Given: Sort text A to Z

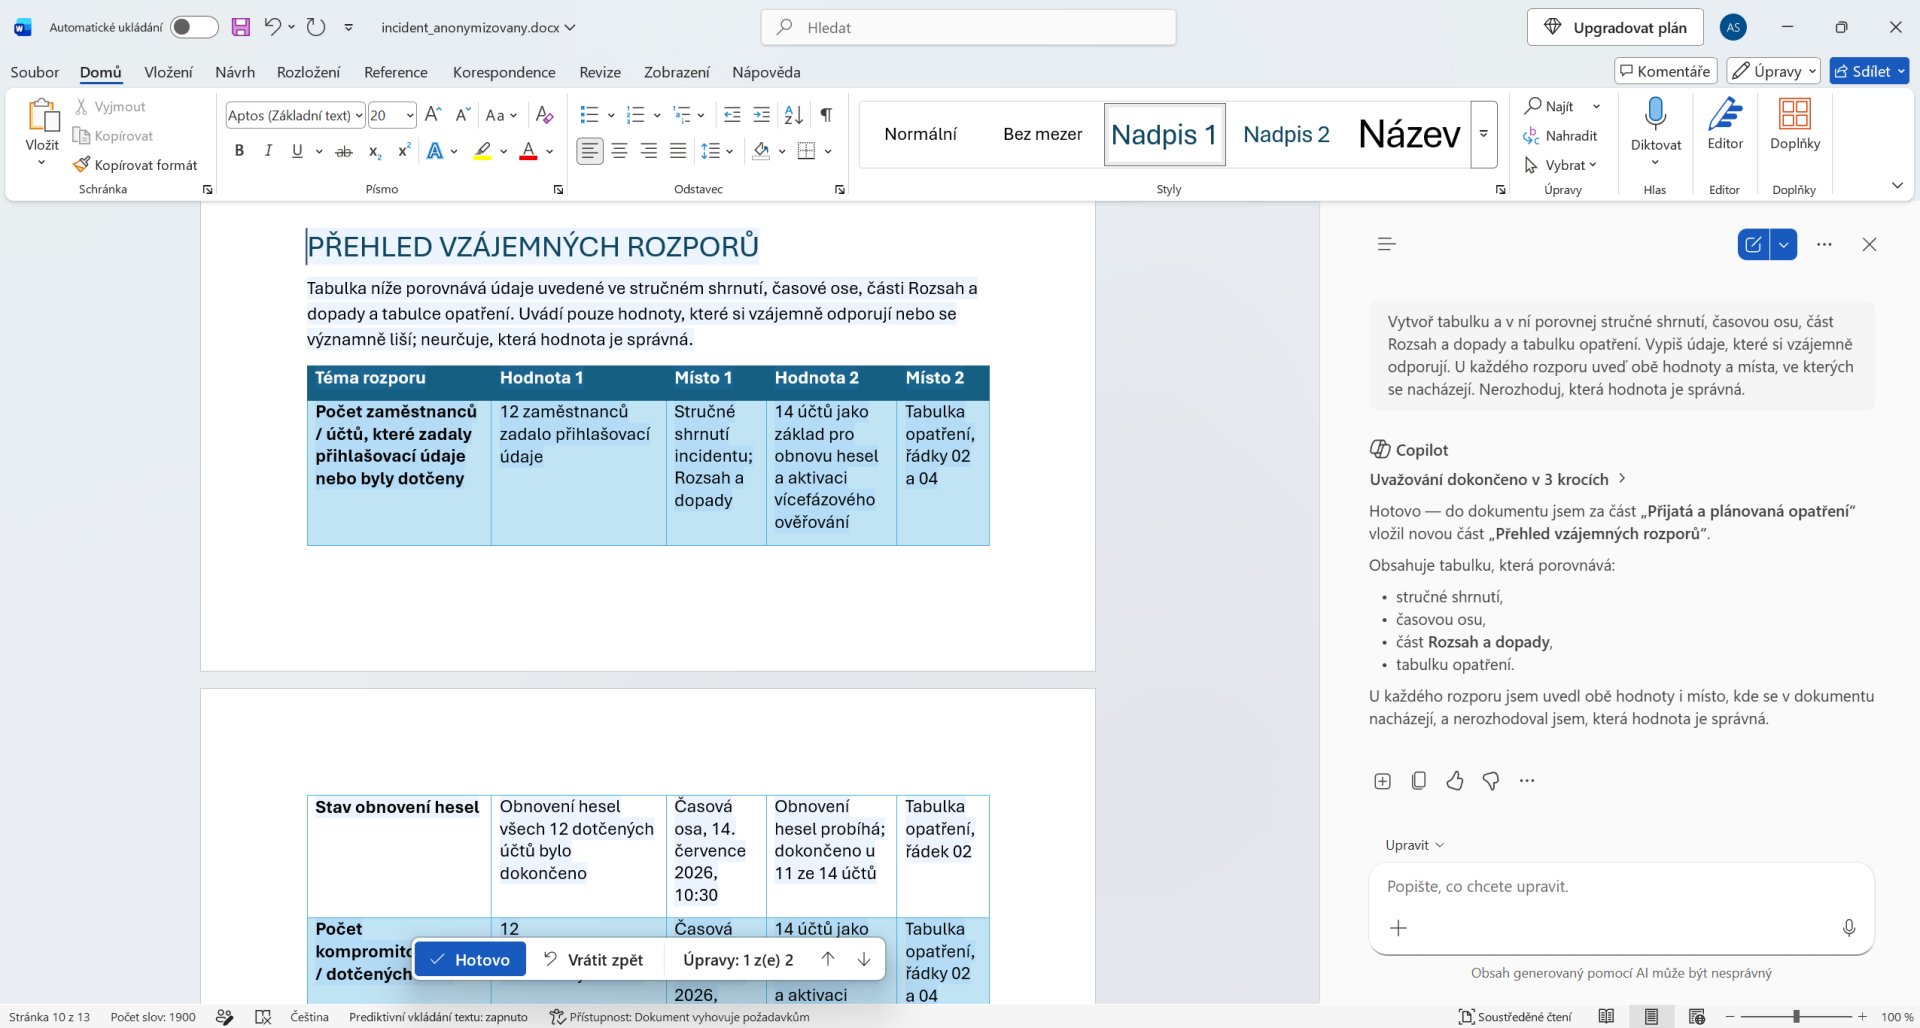Looking at the screenshot, I should (x=793, y=115).
